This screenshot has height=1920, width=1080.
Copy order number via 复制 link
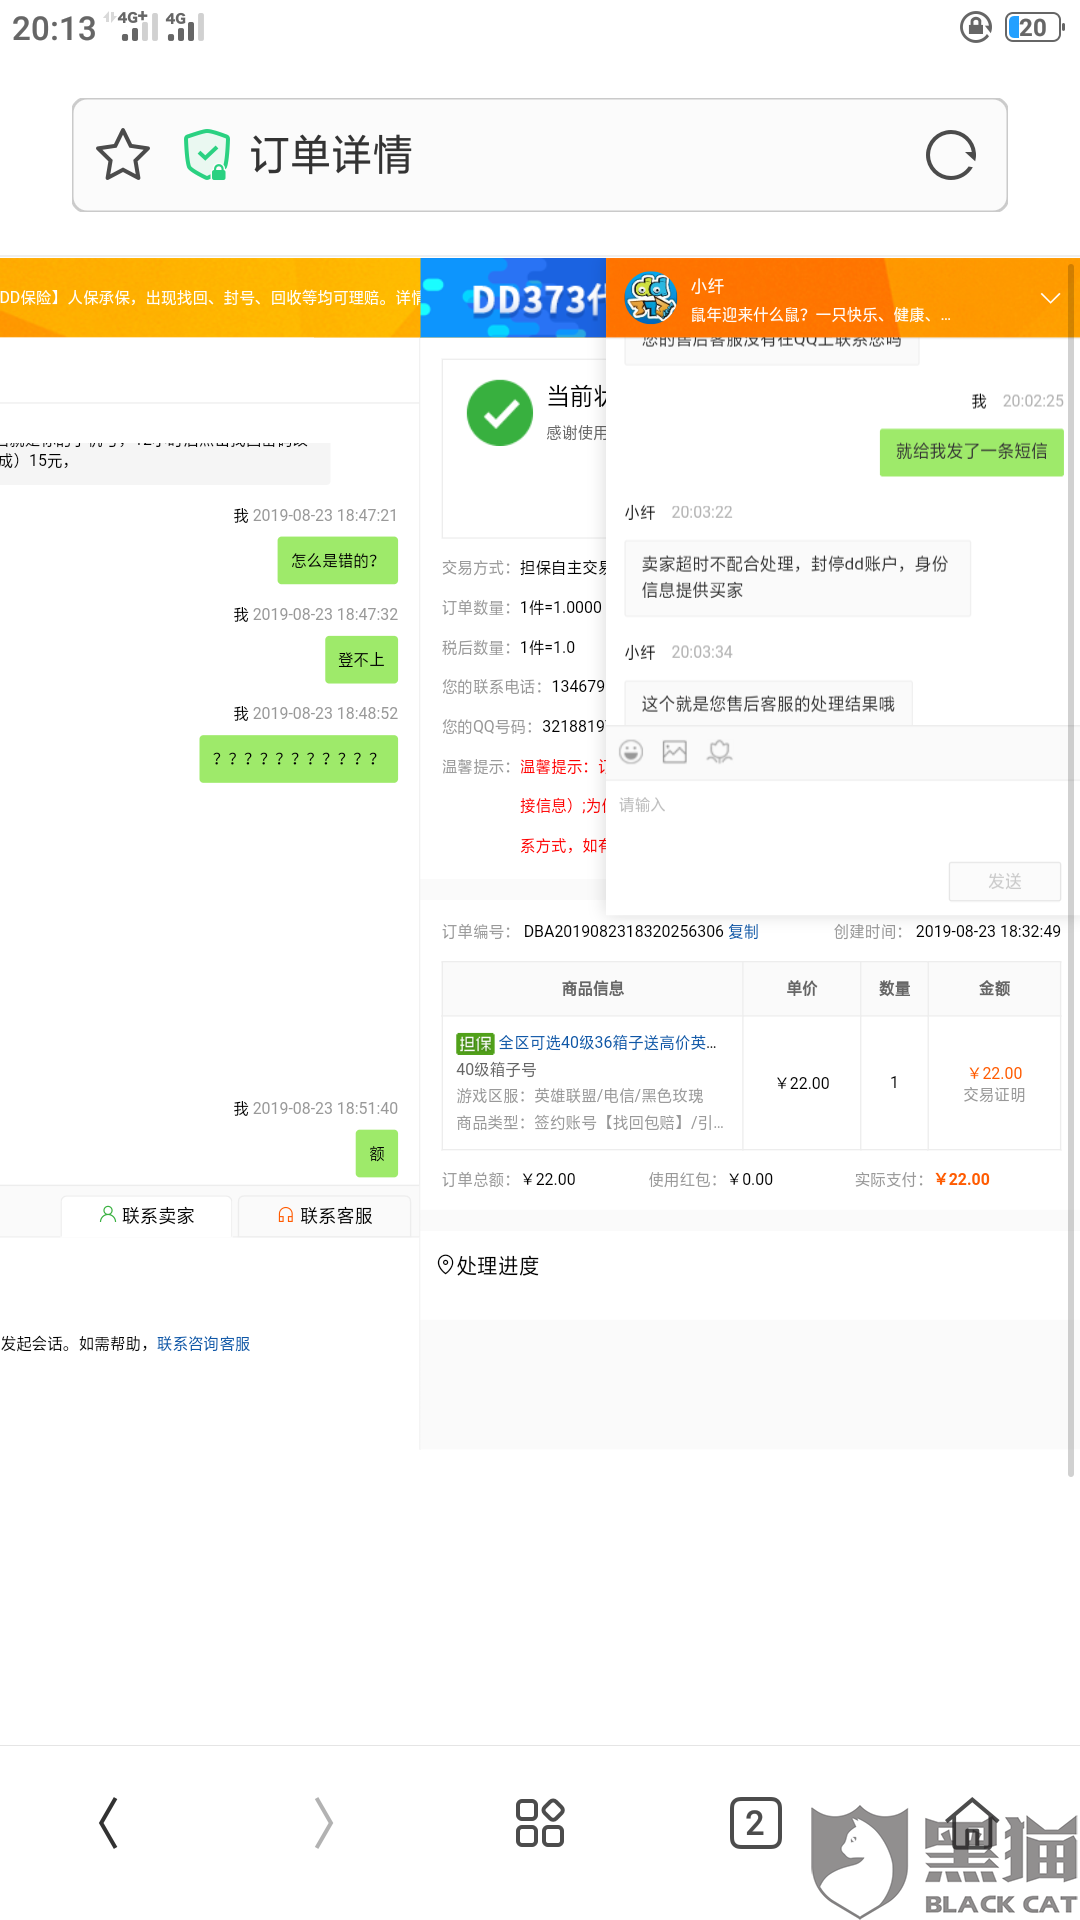tap(743, 931)
